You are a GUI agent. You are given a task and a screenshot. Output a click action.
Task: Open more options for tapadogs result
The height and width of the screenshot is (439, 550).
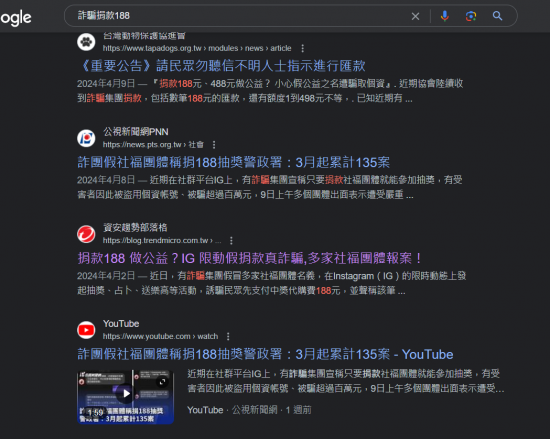(x=302, y=48)
